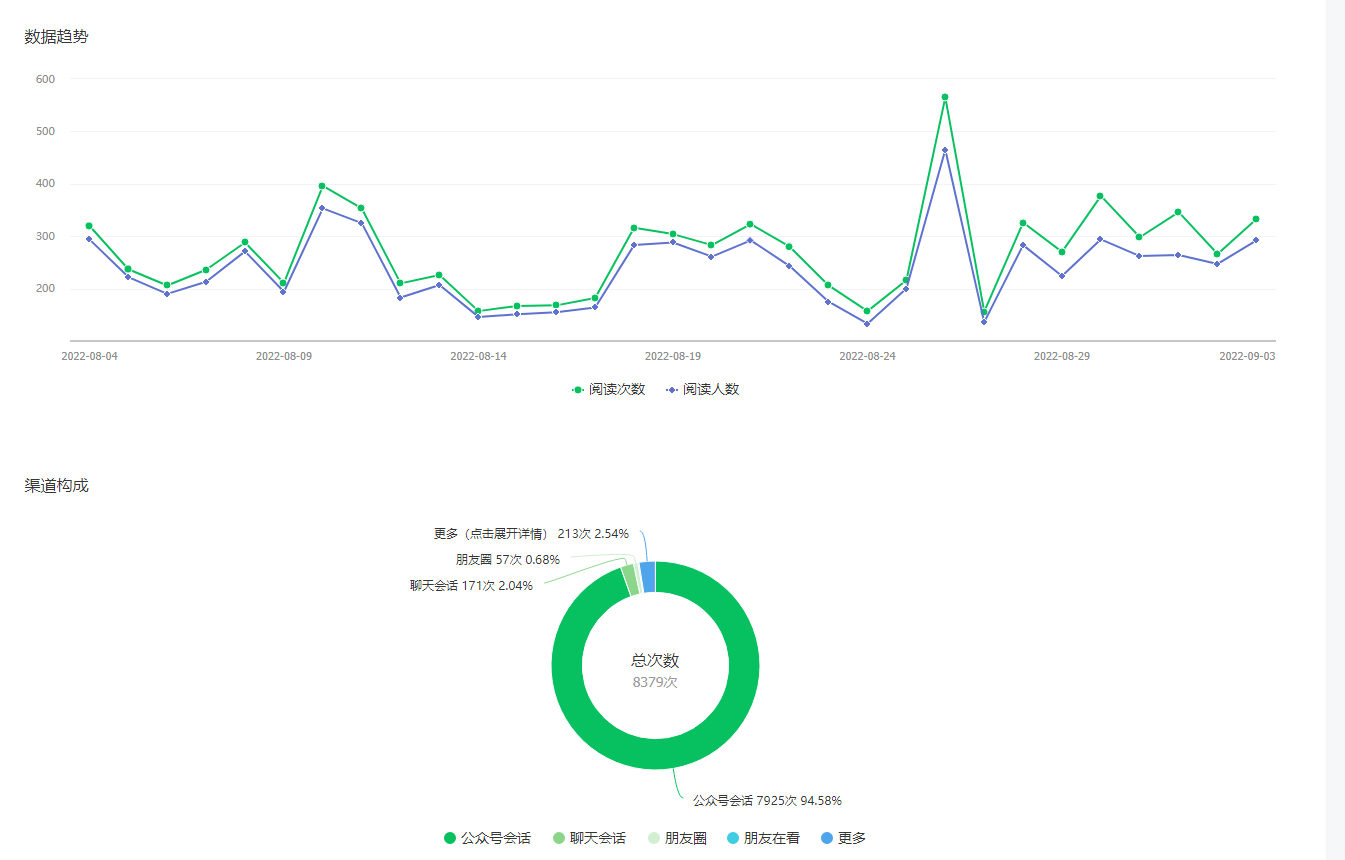
Task: Click the large green 公众号会话 donut segment
Action: pyautogui.click(x=655, y=754)
